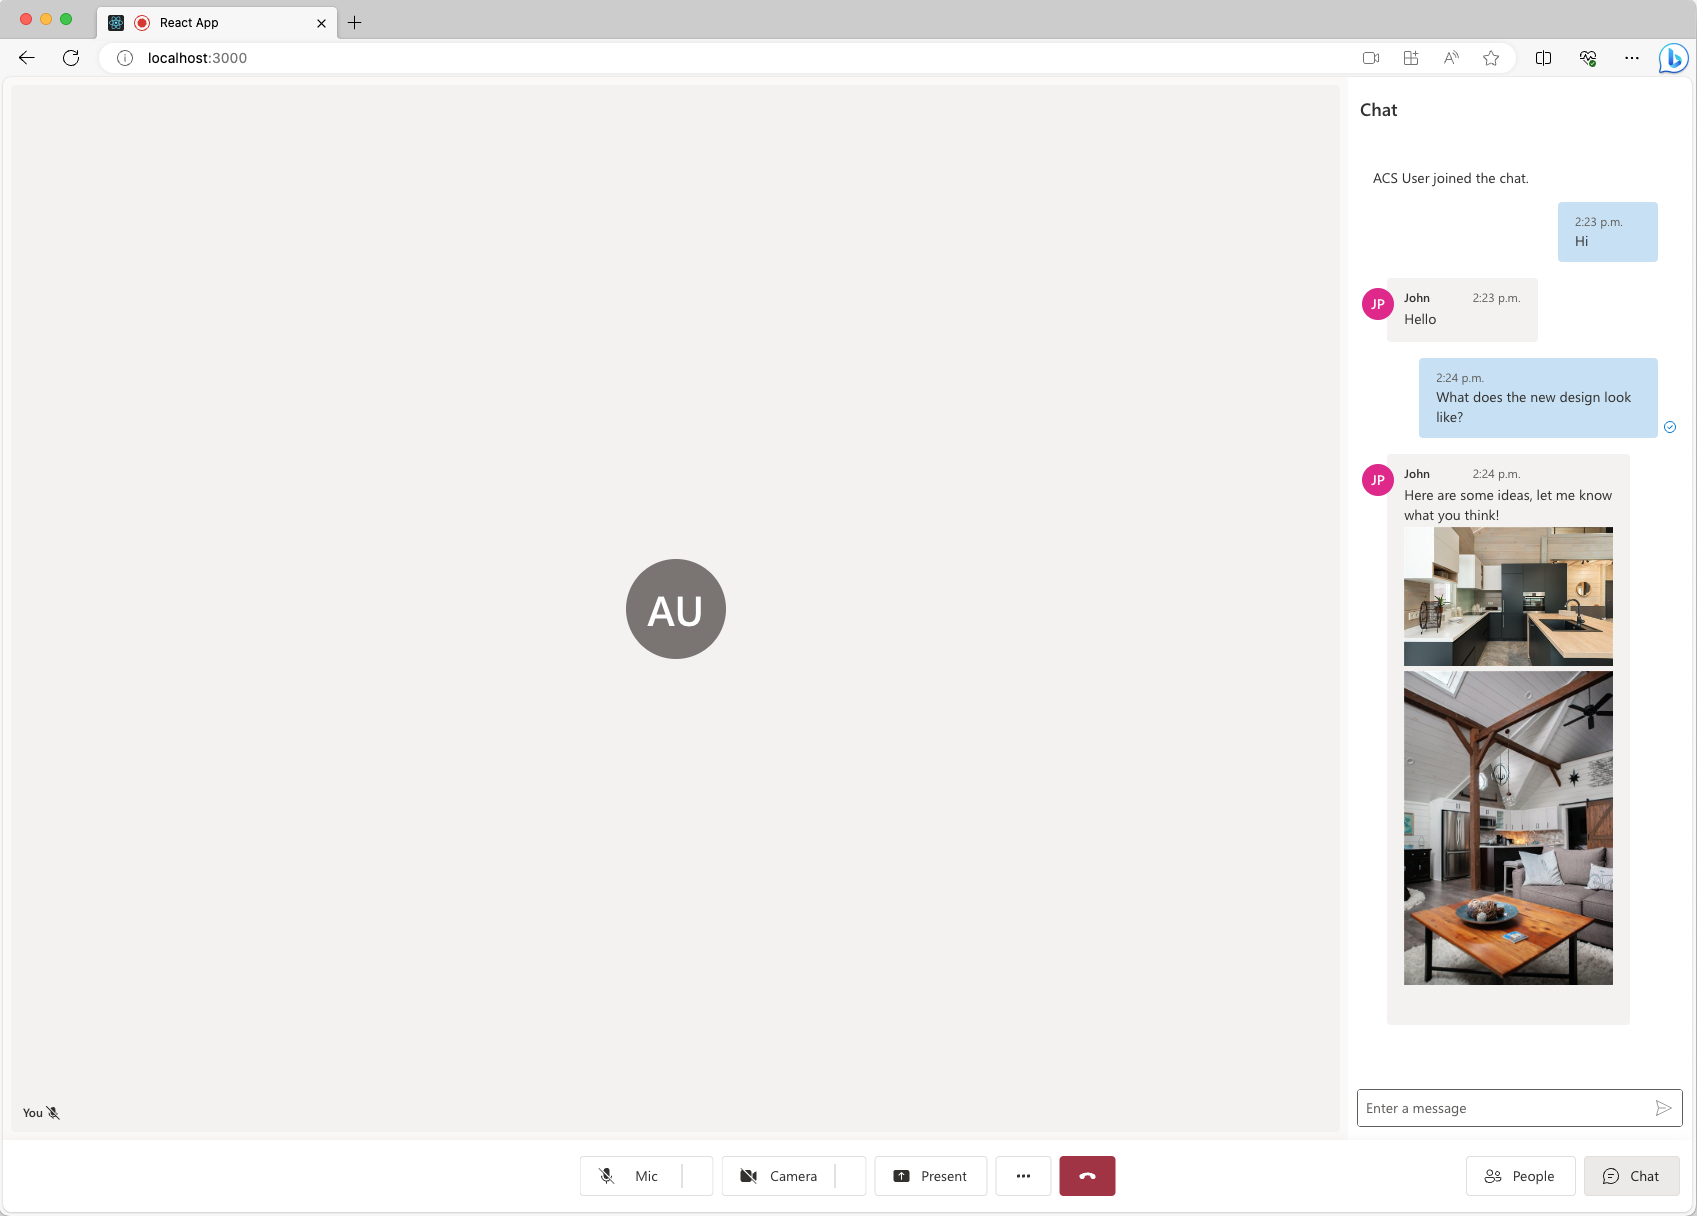Viewport: 1697px width, 1216px height.
Task: Click the Read aloud icon in the address bar
Action: coord(1450,58)
